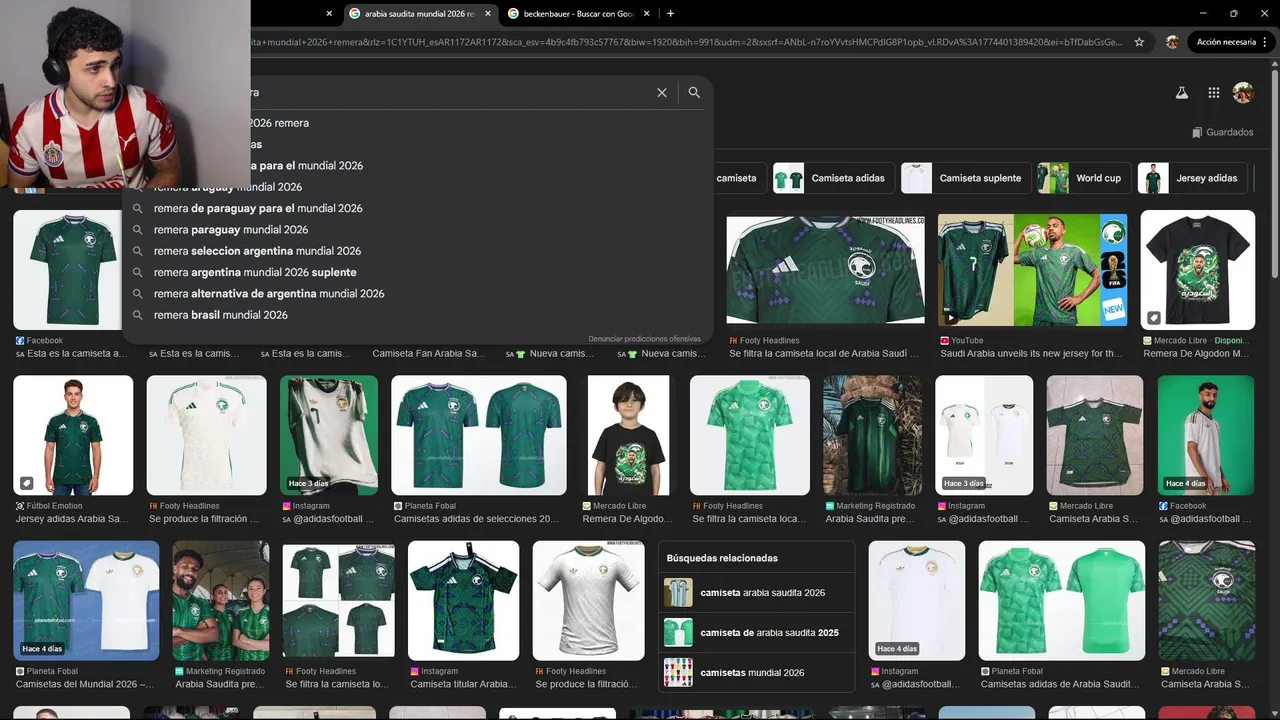The width and height of the screenshot is (1280, 720).
Task: Open the Google account avatar
Action: [x=1243, y=92]
